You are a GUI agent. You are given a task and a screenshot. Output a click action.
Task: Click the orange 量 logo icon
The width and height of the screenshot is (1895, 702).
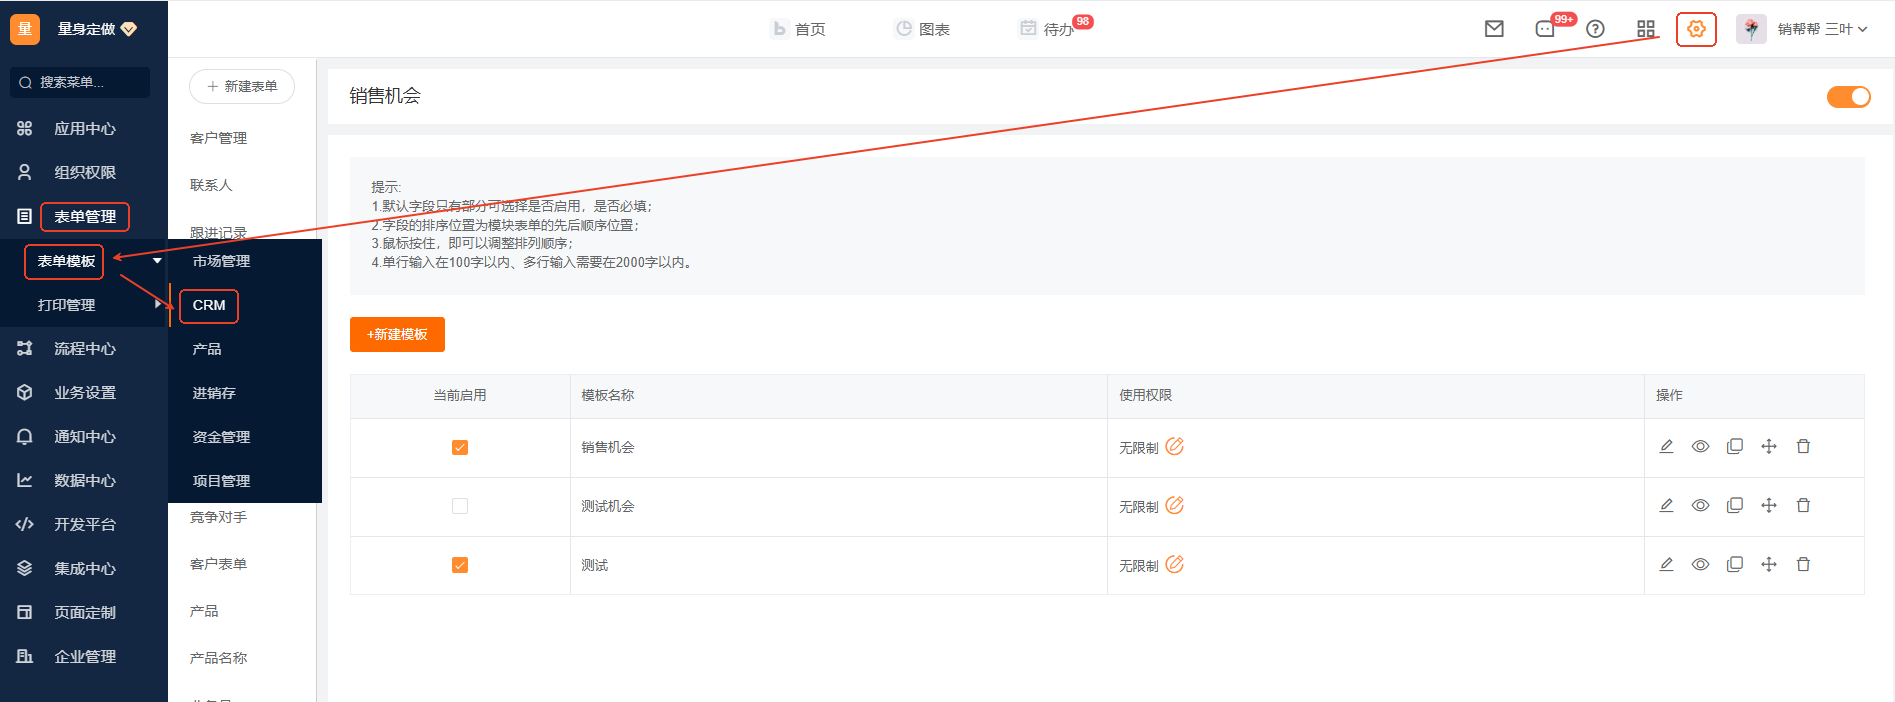coord(25,29)
